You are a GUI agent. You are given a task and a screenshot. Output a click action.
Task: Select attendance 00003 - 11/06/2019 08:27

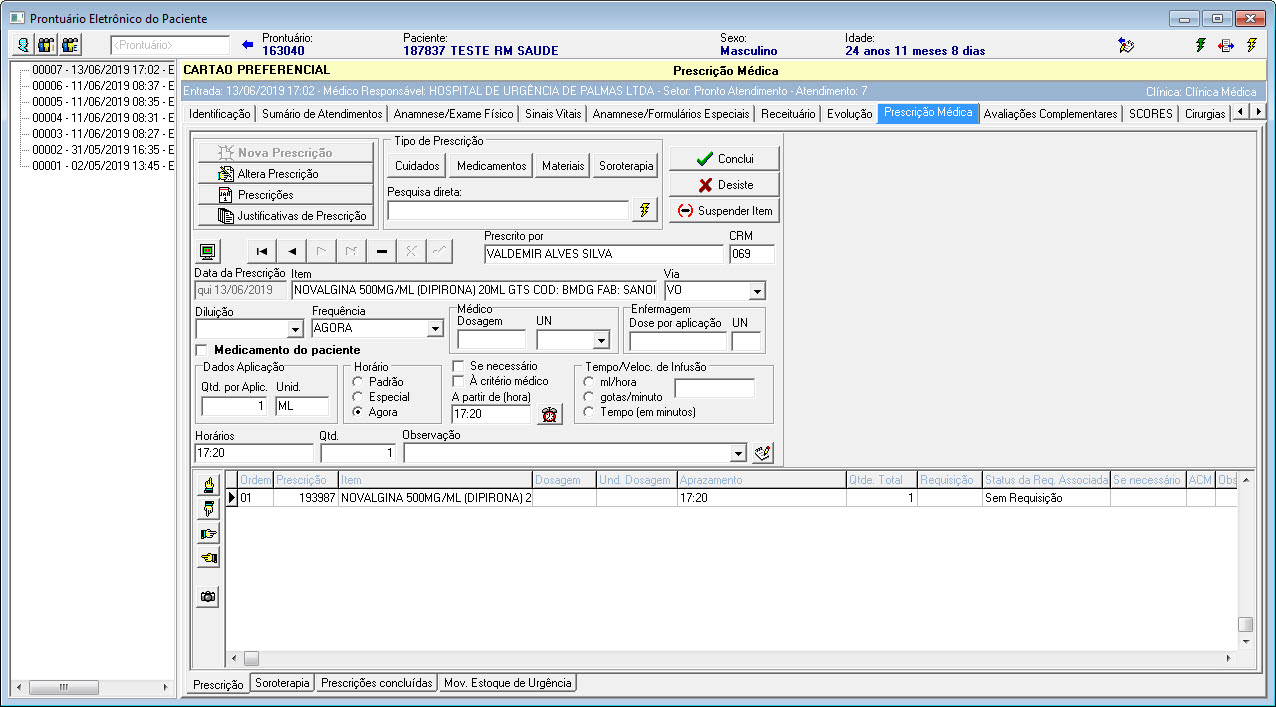[103, 134]
